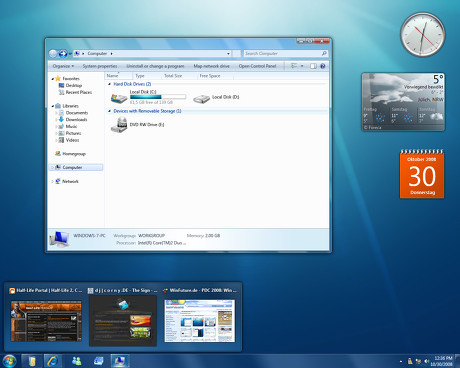Click the Internet Explorer taskbar icon

53,361
